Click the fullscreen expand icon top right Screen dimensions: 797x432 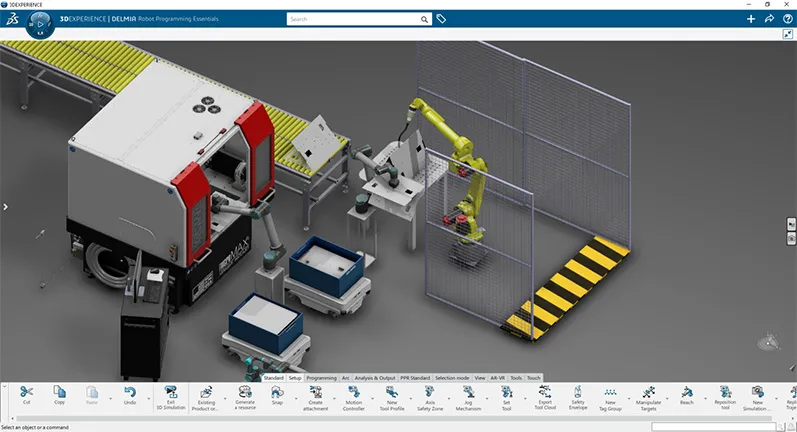[x=788, y=34]
